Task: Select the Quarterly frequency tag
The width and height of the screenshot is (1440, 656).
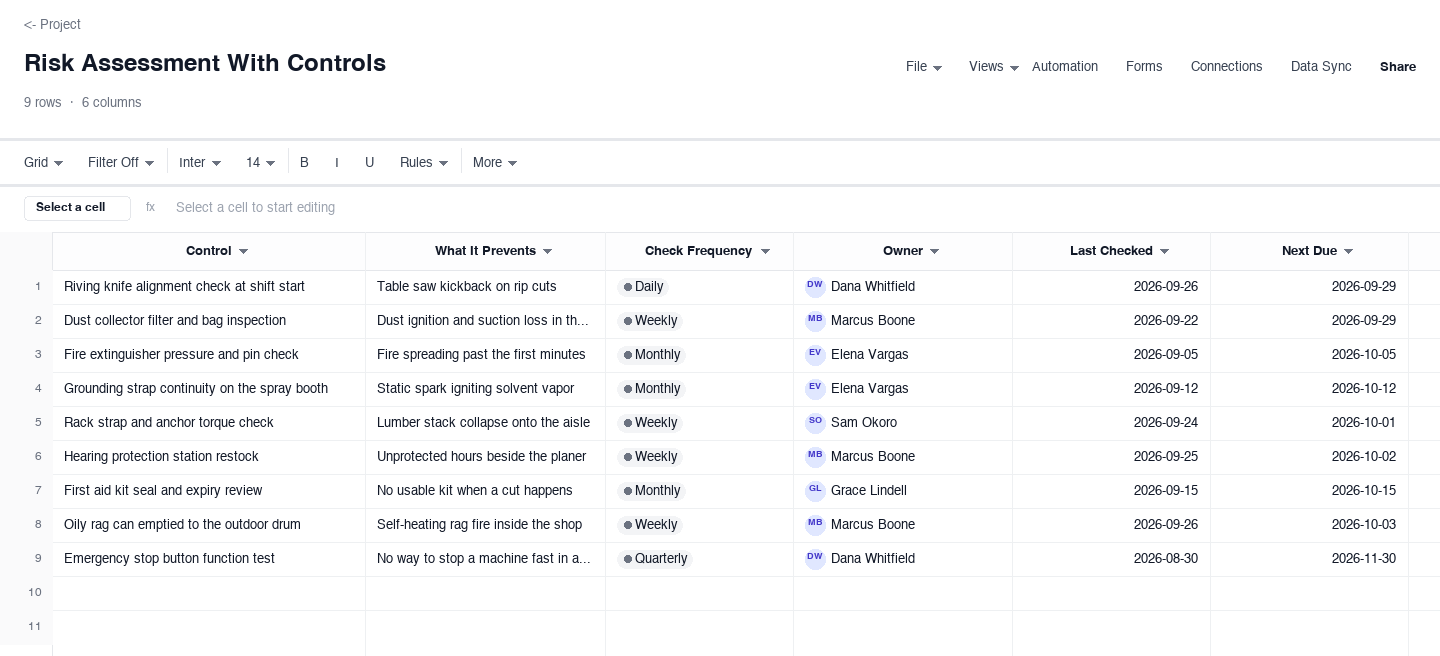Action: pyautogui.click(x=655, y=559)
